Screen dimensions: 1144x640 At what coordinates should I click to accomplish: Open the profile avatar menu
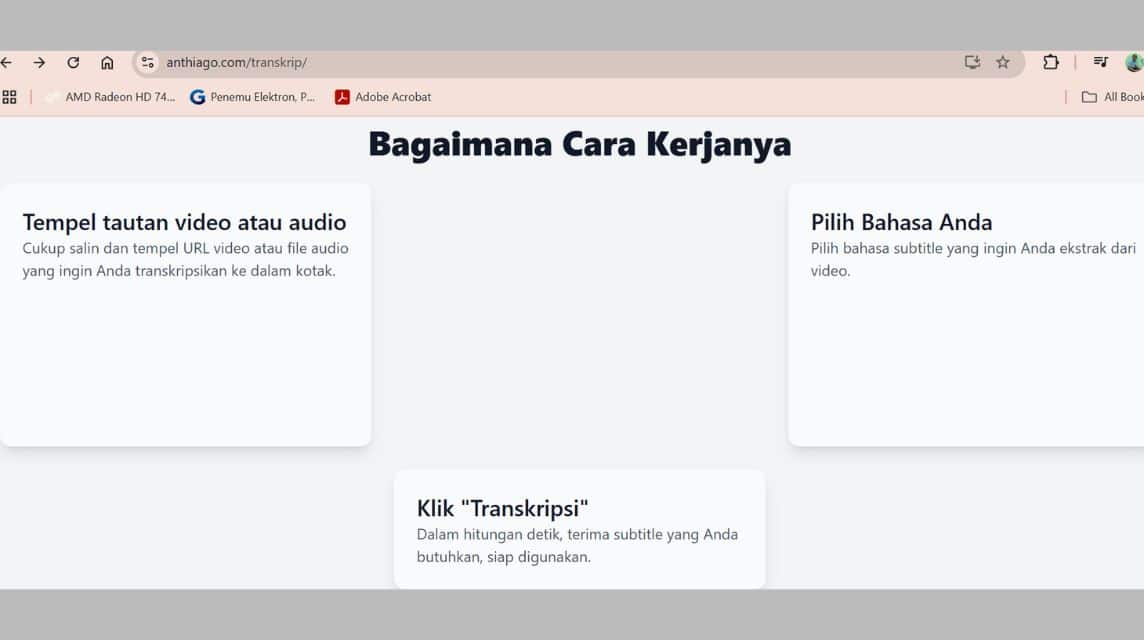point(1135,63)
